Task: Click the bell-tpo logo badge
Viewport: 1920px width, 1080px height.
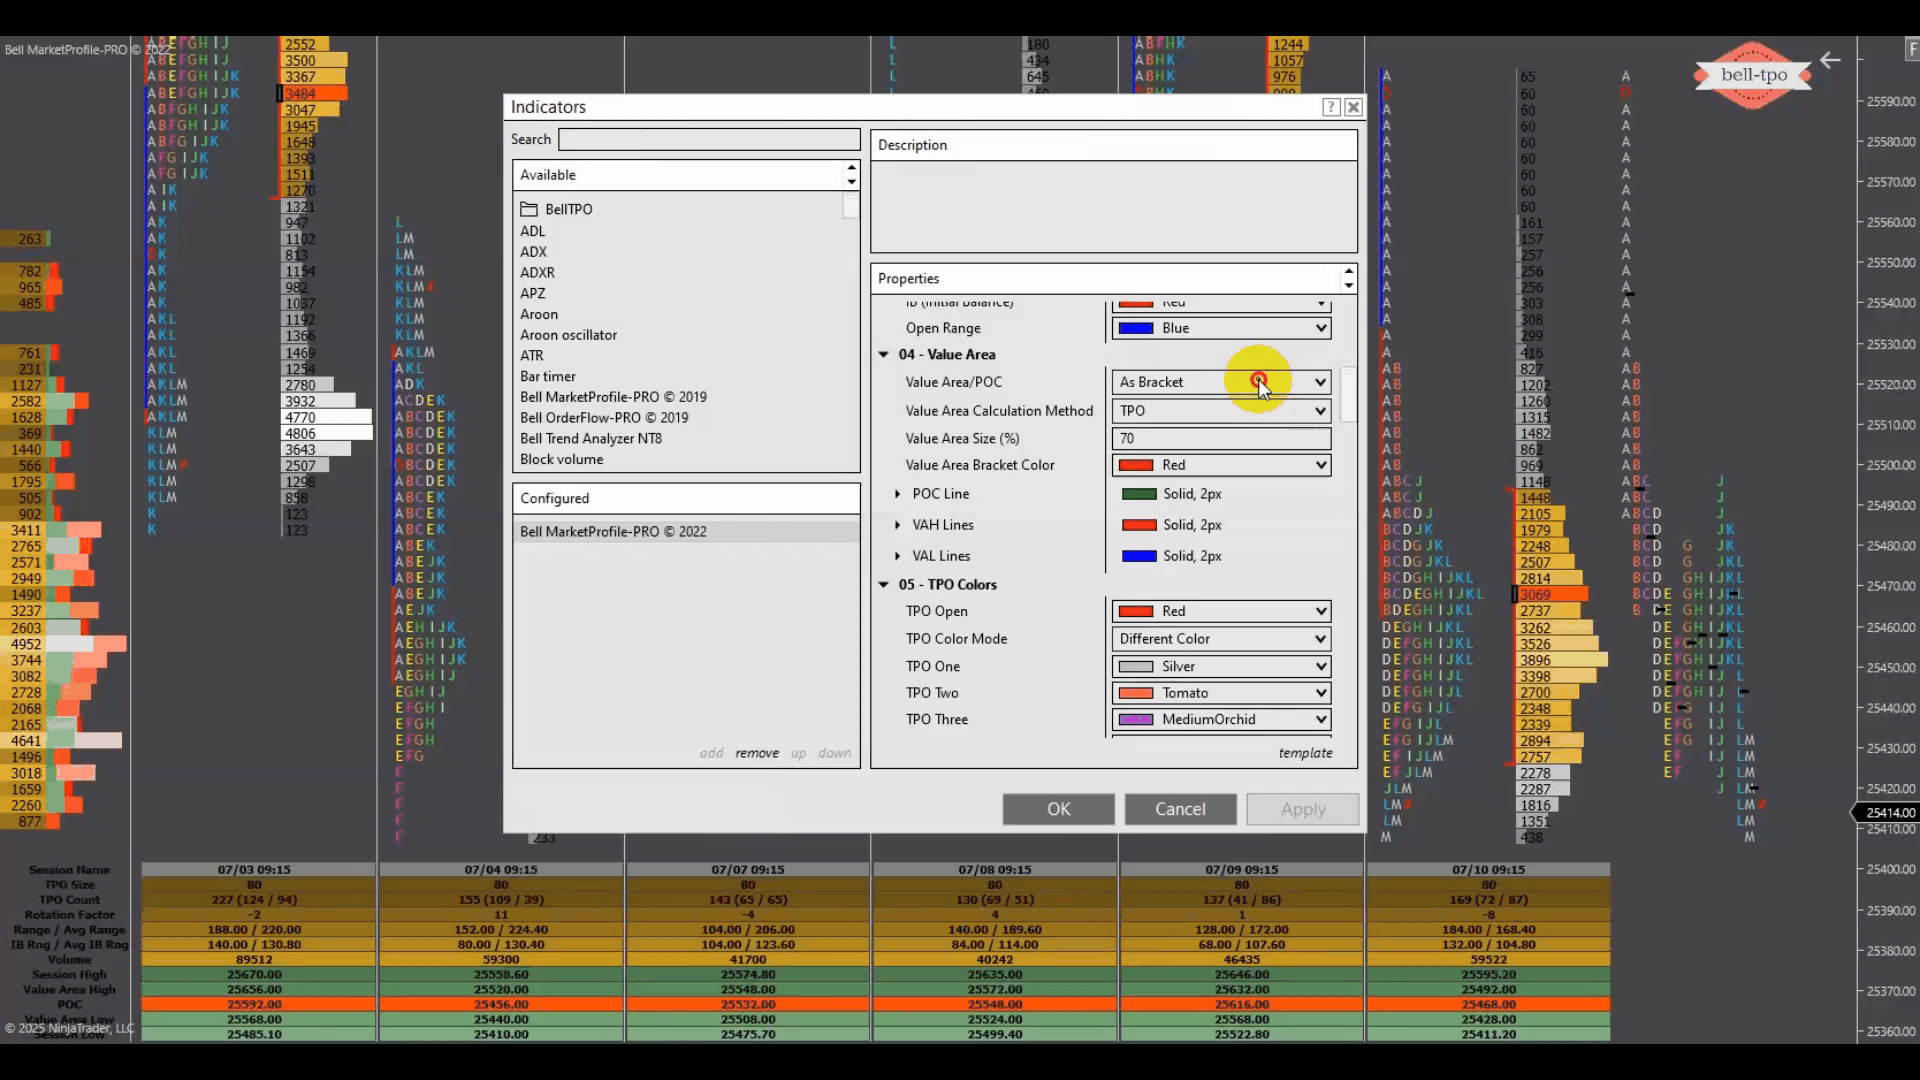Action: [1753, 75]
